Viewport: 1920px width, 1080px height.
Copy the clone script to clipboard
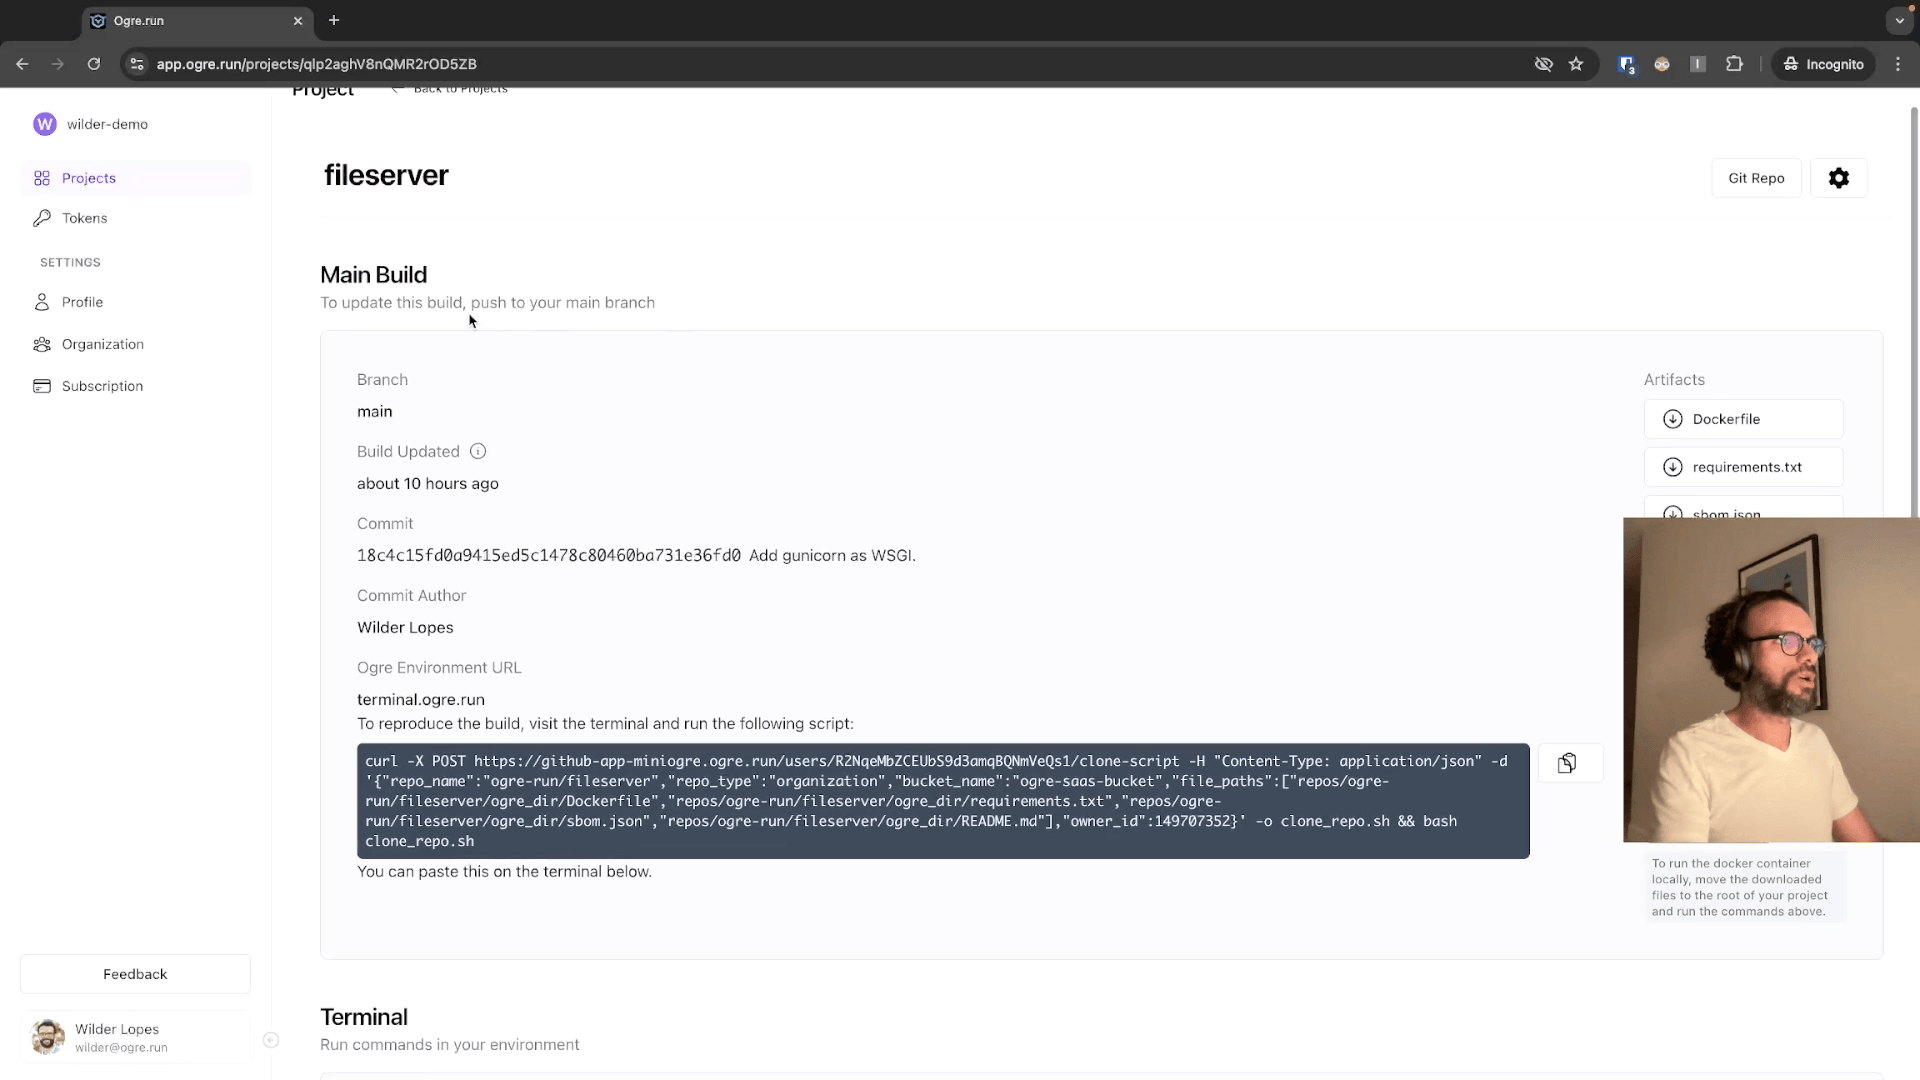point(1567,764)
